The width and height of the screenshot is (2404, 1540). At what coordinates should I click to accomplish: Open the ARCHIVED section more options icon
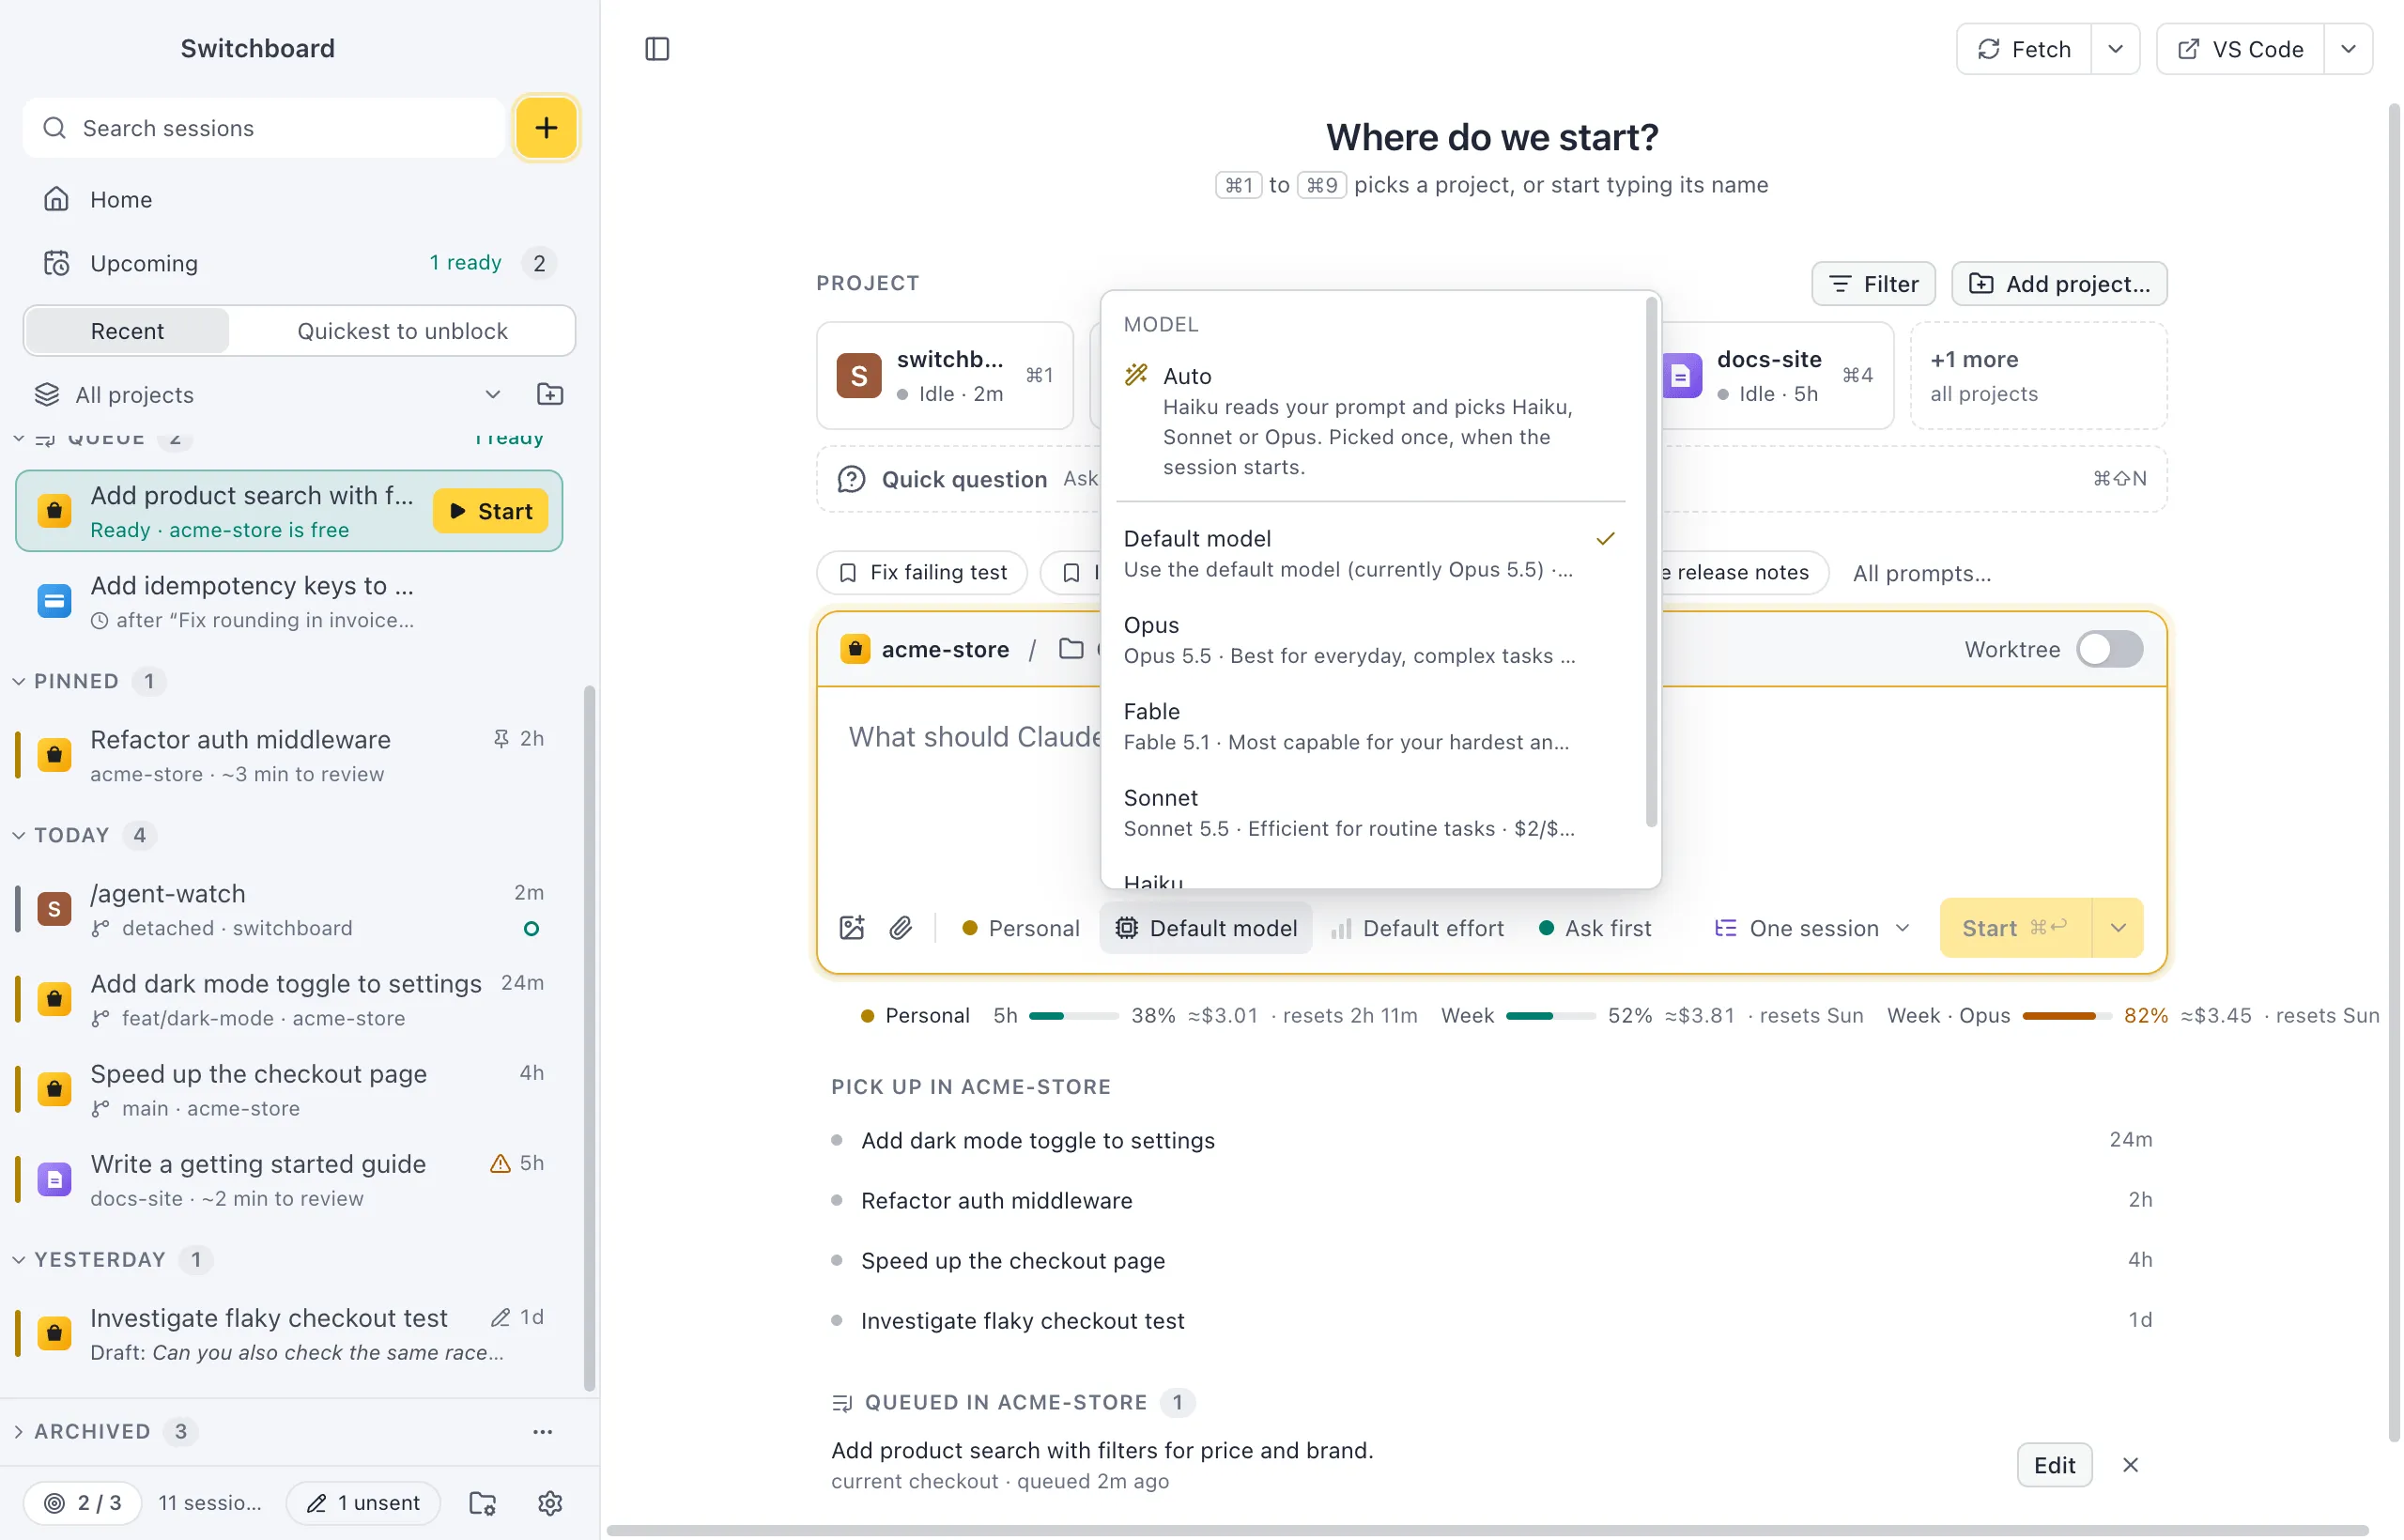point(542,1432)
